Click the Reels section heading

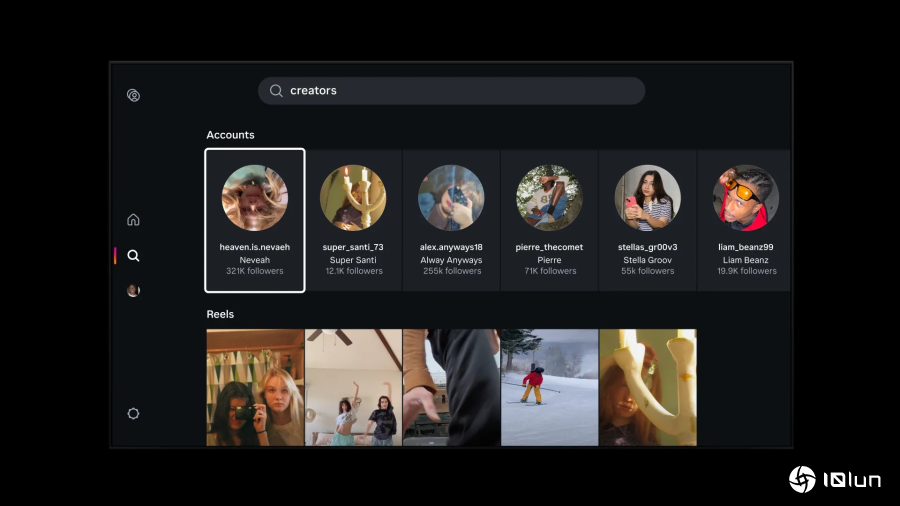[220, 314]
